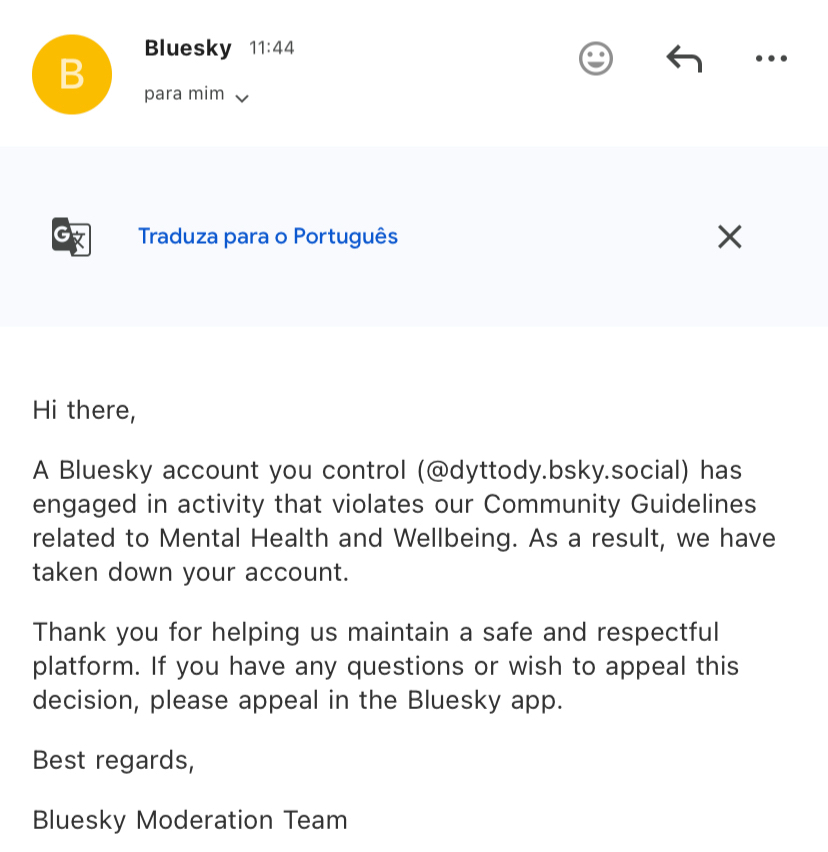The image size is (828, 852).
Task: Click the Google Translate icon
Action: tap(71, 237)
